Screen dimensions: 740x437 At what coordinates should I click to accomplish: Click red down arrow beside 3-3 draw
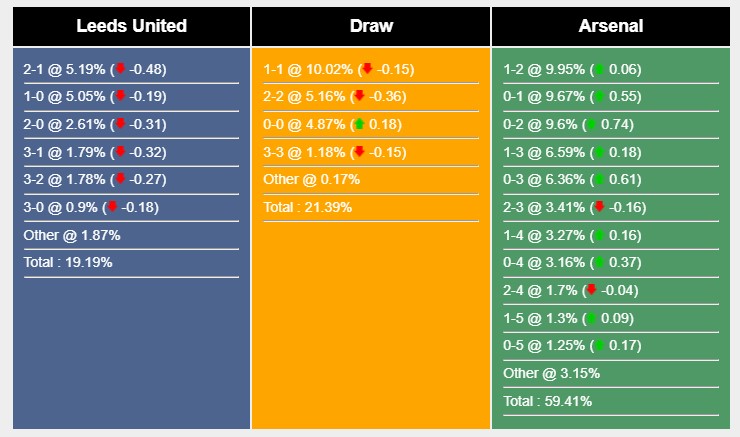[x=359, y=152]
